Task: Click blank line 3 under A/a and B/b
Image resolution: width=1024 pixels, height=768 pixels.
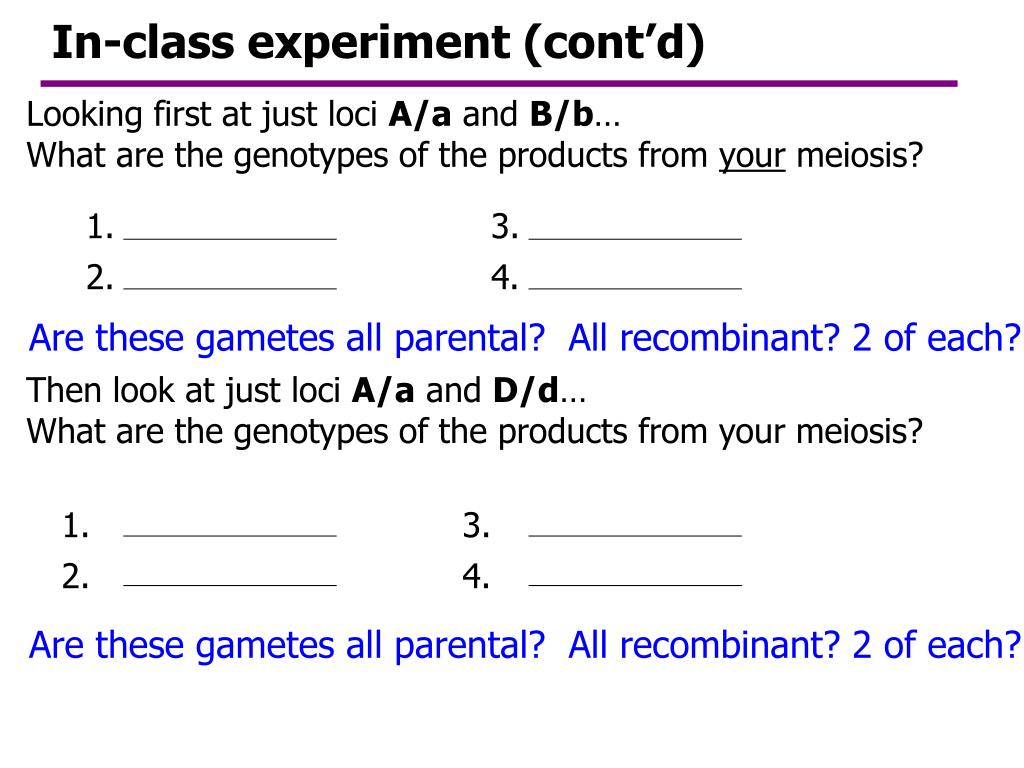Action: [x=635, y=239]
